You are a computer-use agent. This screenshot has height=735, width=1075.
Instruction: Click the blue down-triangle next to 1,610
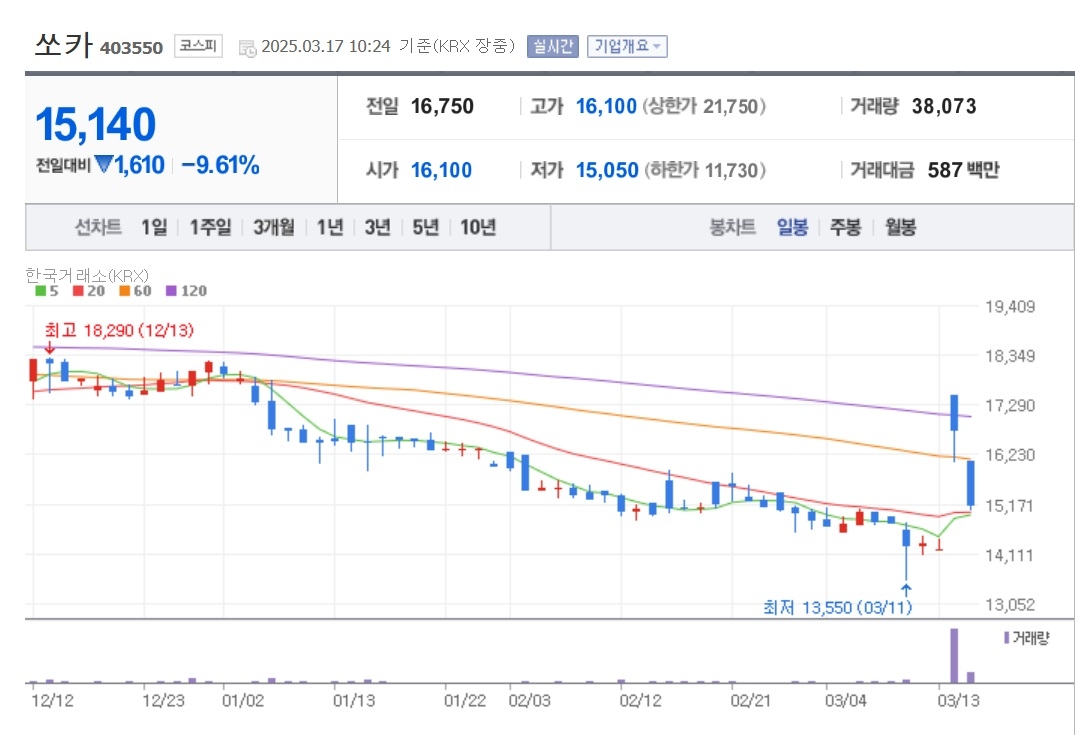click(103, 166)
